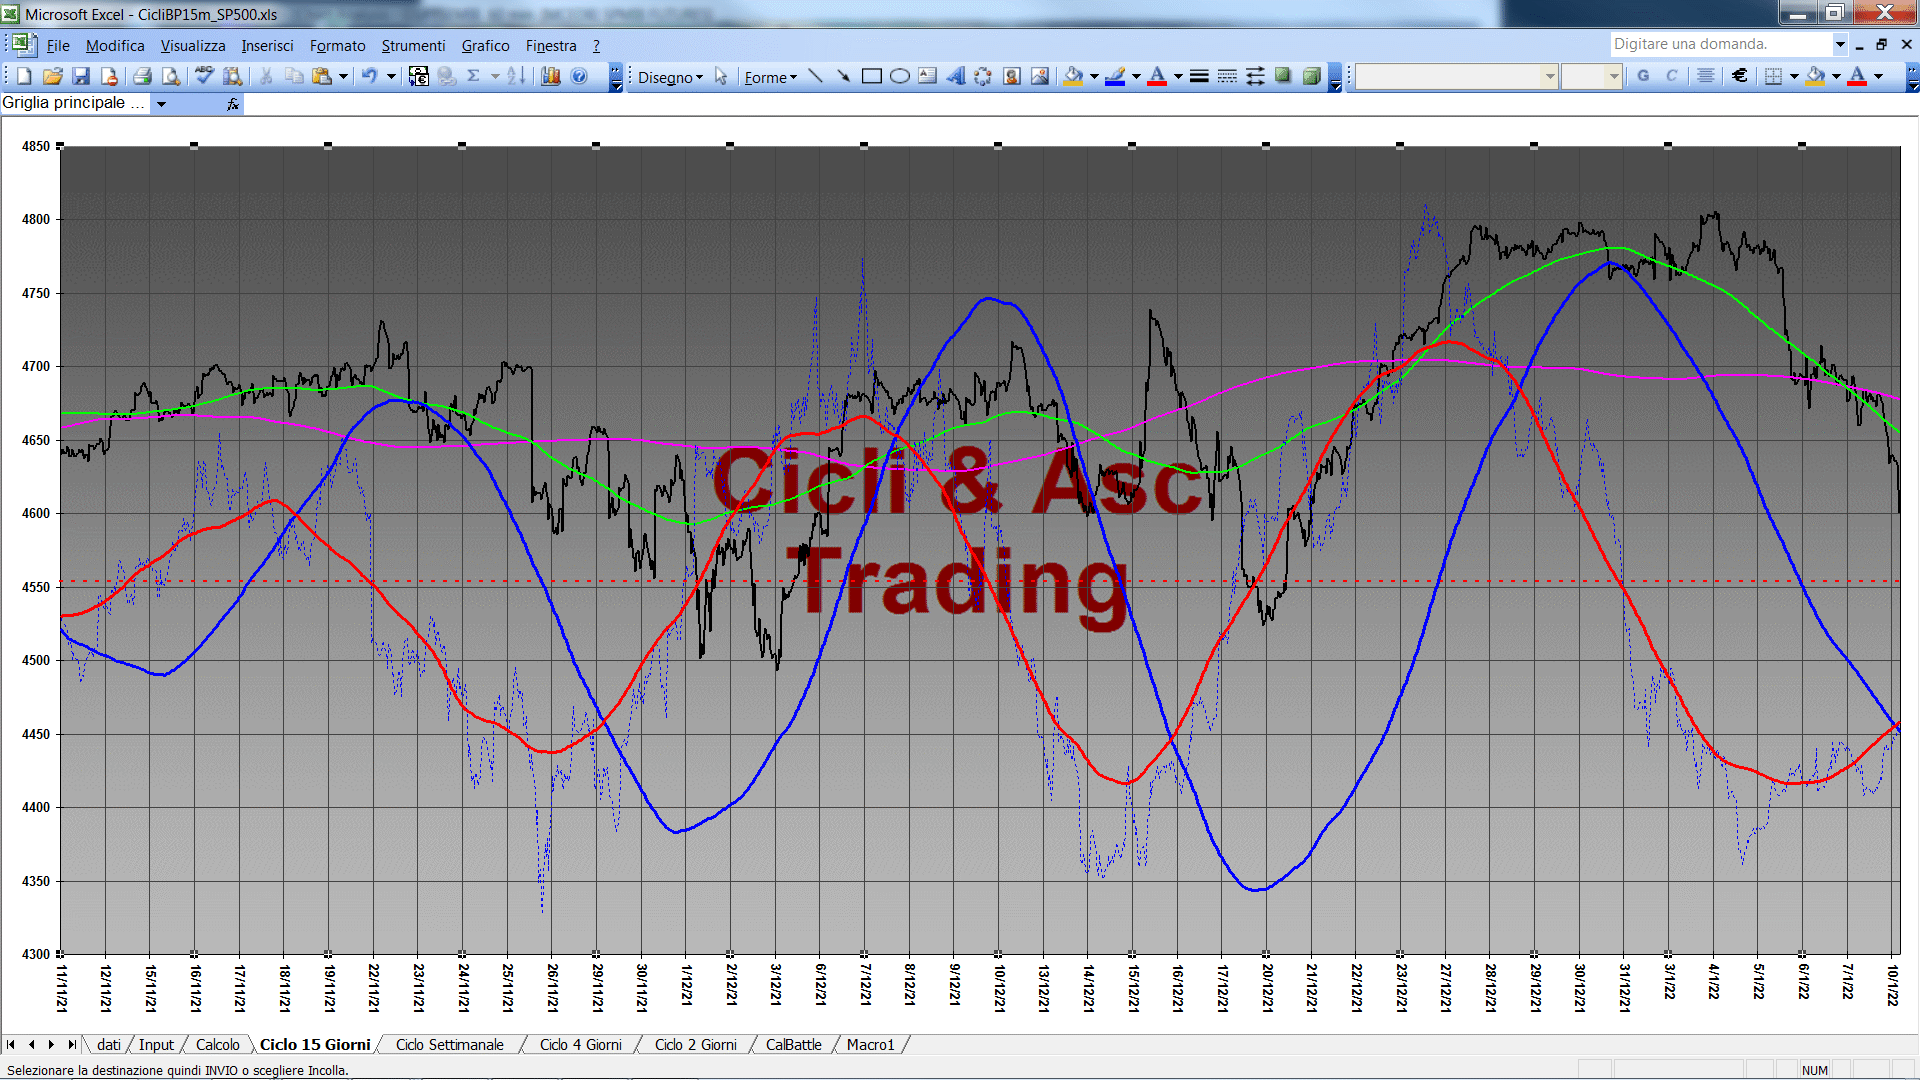Apply the yellow drawing fill color
Screen dimensions: 1920x1080
pos(1074,76)
